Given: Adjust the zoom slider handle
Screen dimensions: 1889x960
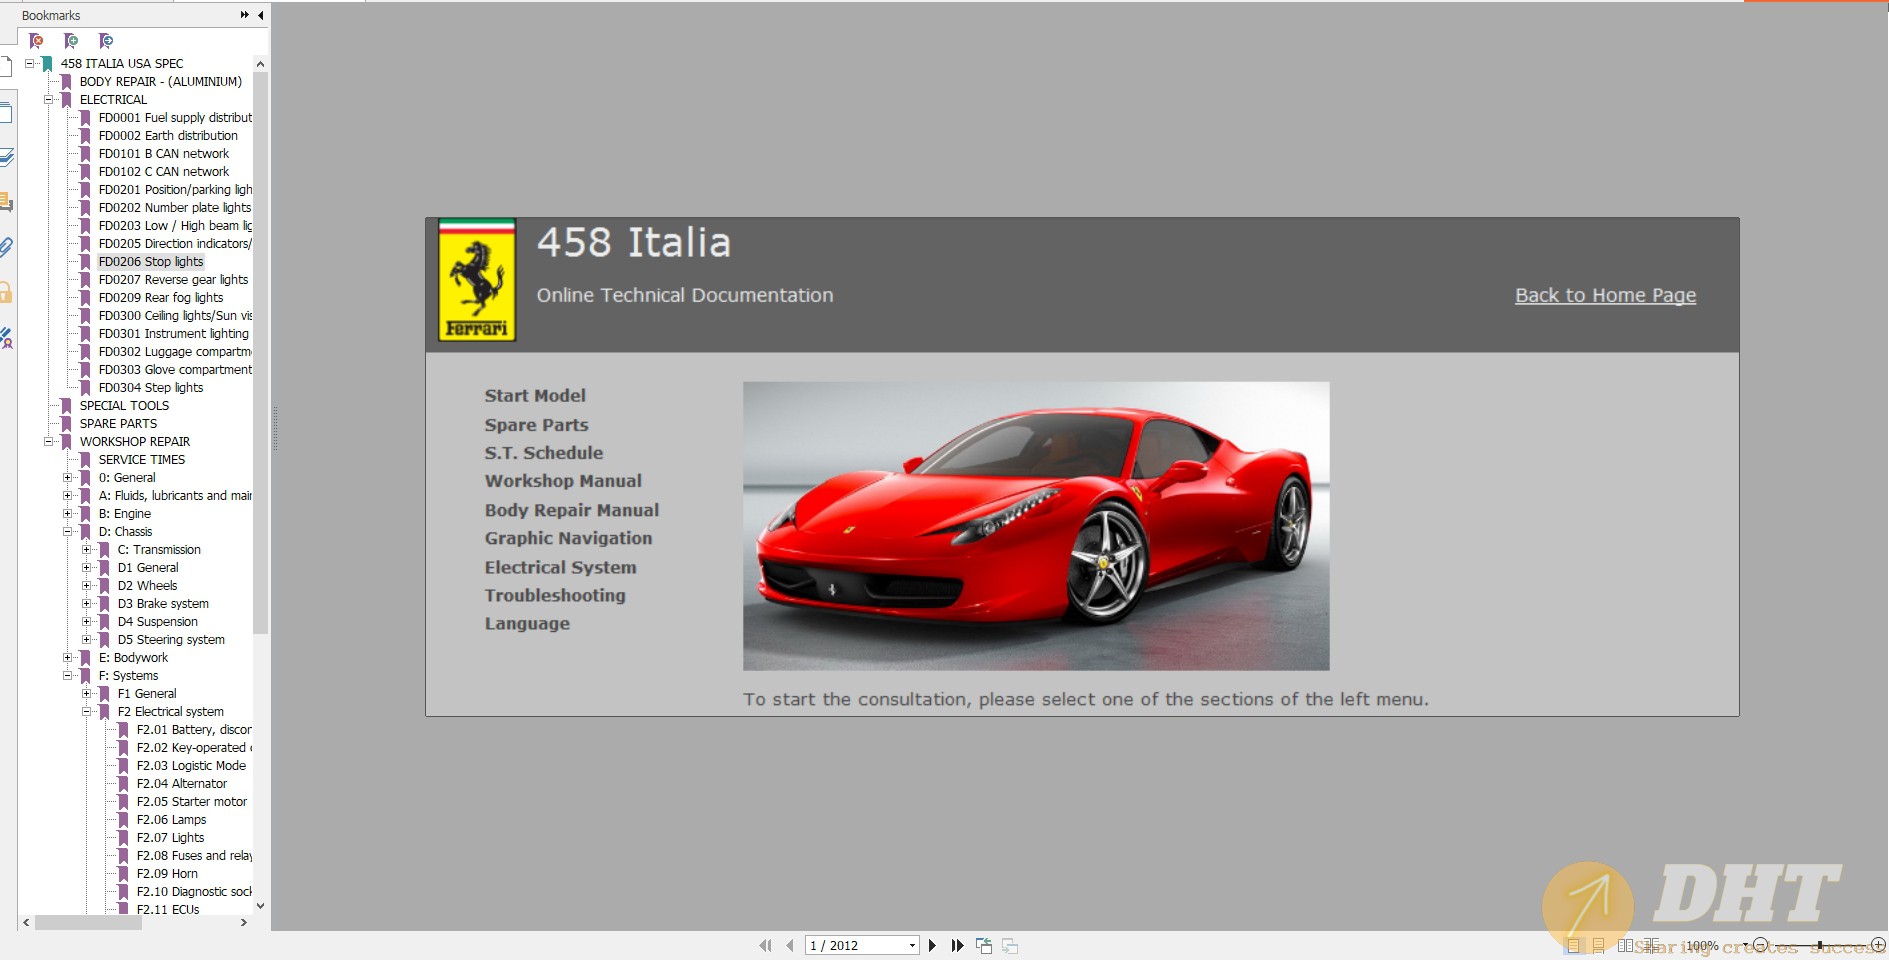Looking at the screenshot, I should pyautogui.click(x=1820, y=945).
